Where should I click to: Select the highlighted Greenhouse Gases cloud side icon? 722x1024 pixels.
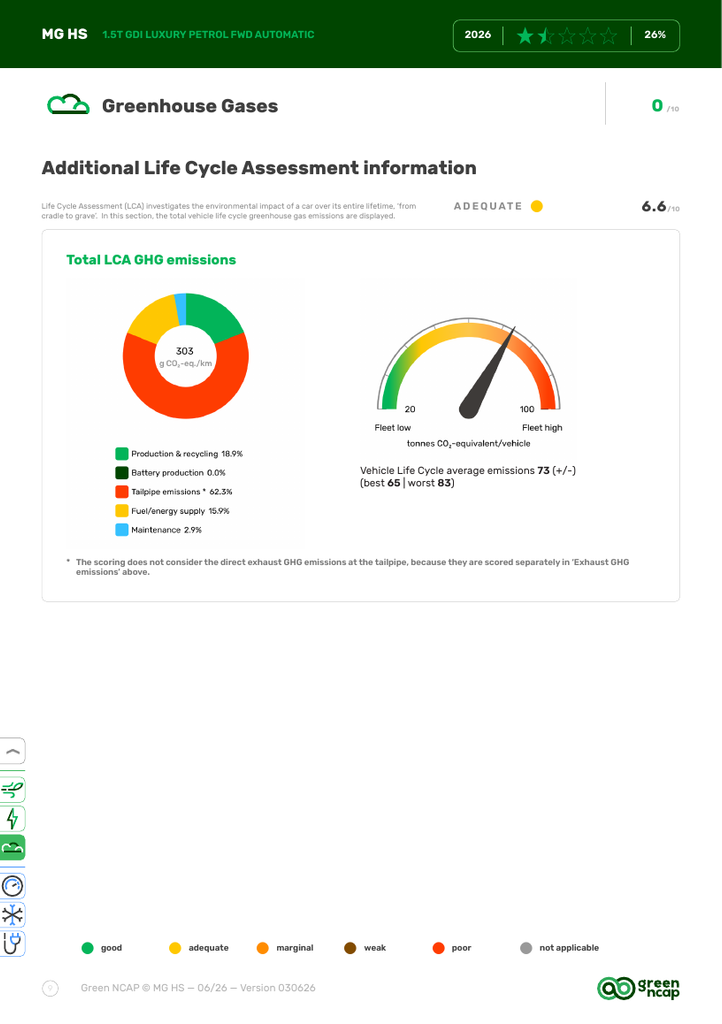coord(12,848)
